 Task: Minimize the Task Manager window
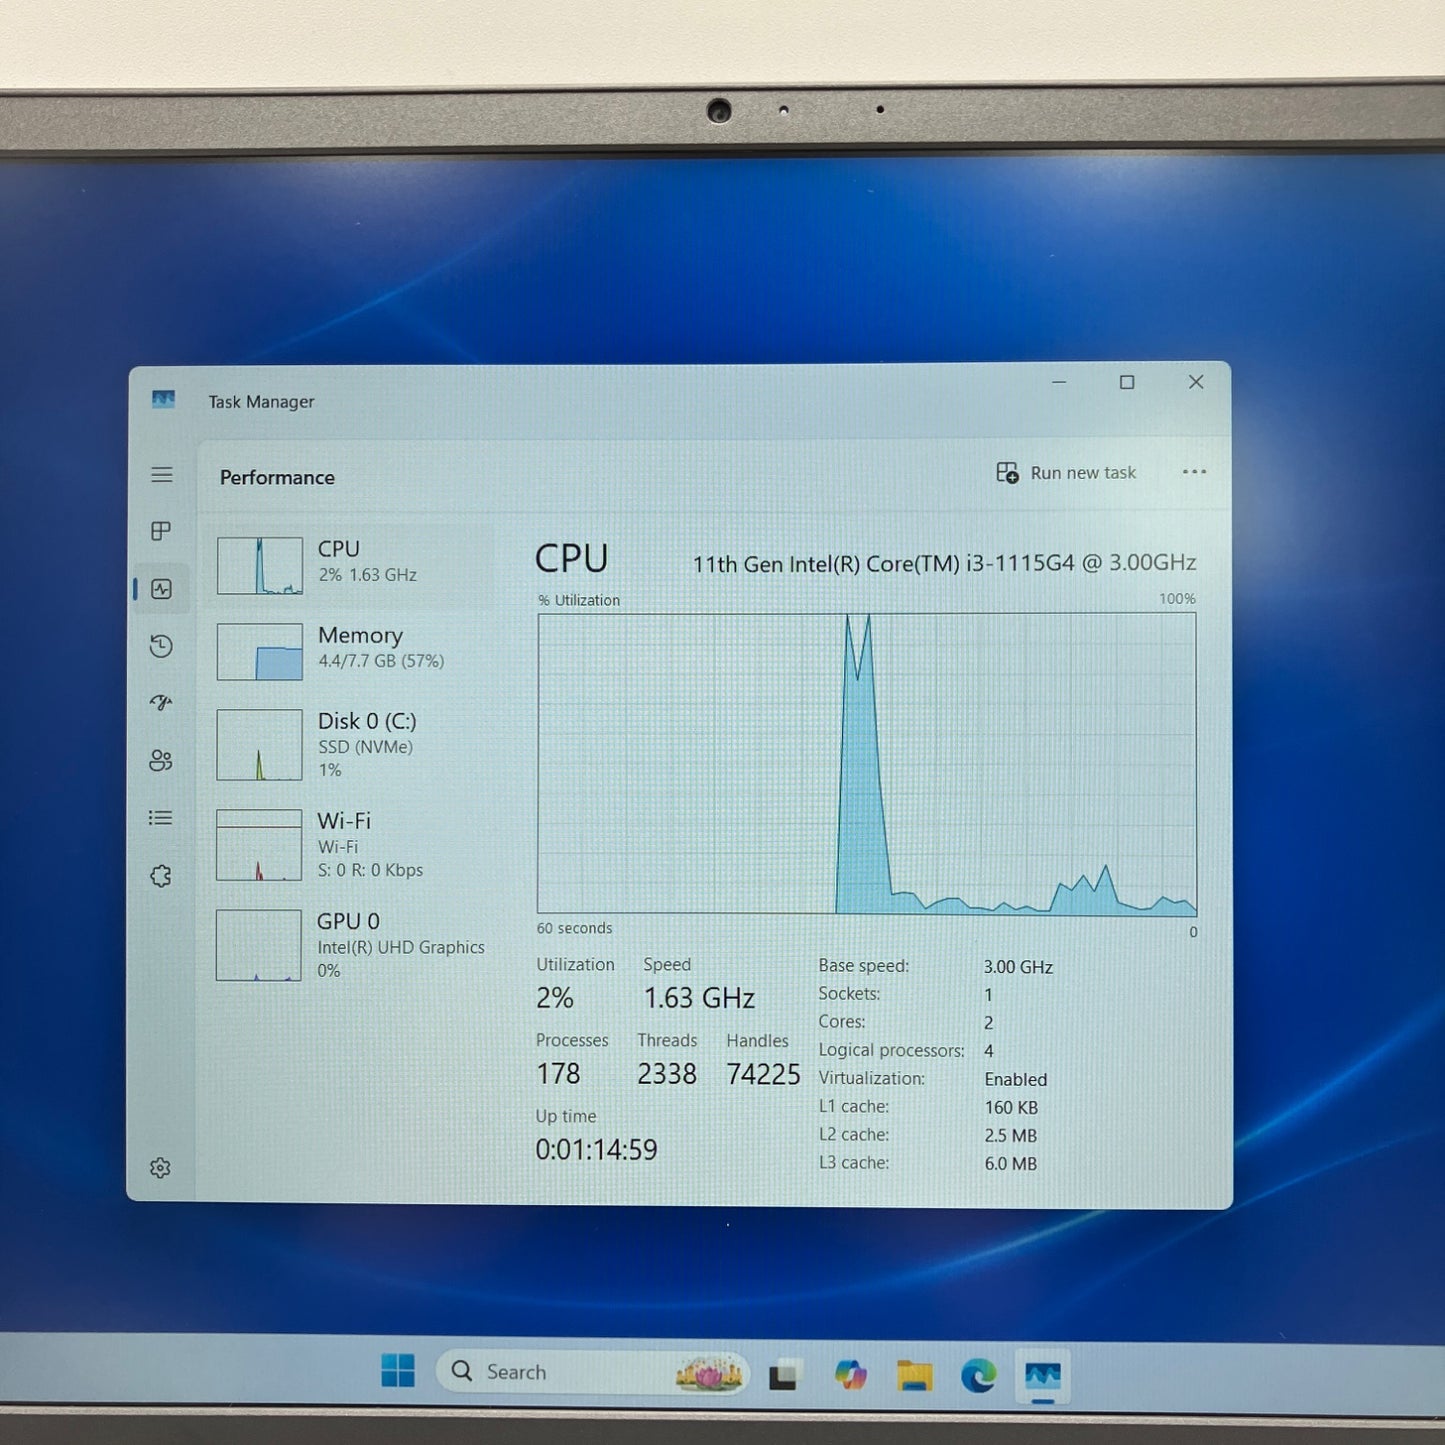tap(1059, 382)
